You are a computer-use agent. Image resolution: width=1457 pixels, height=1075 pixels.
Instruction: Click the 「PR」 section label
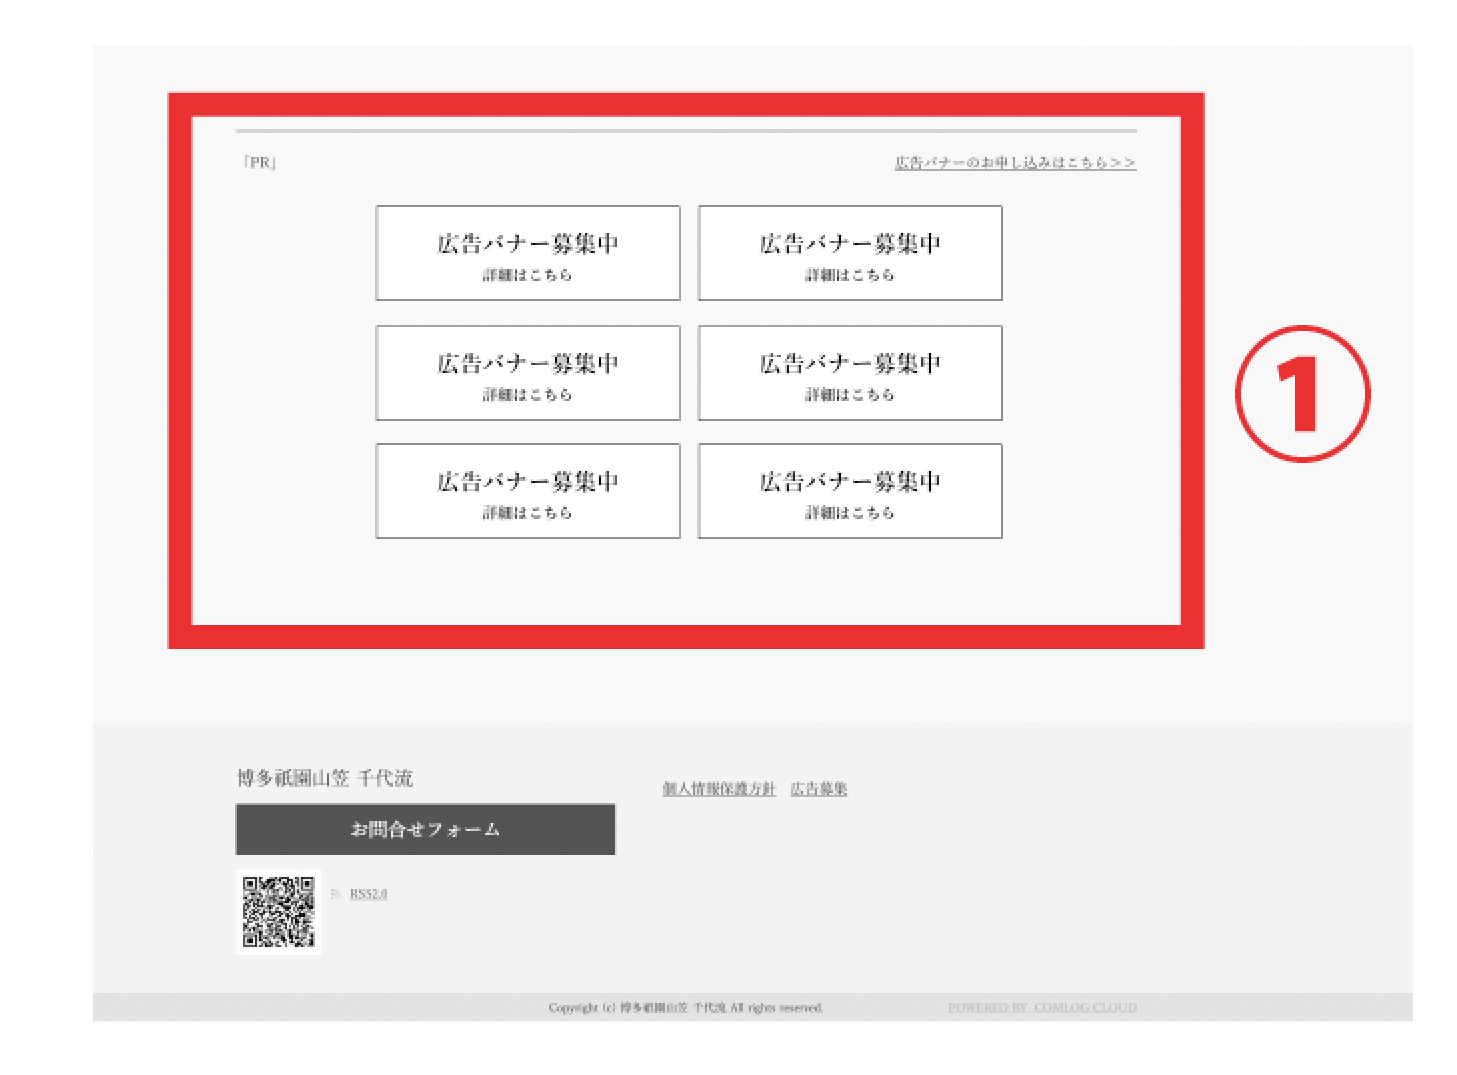(x=260, y=163)
